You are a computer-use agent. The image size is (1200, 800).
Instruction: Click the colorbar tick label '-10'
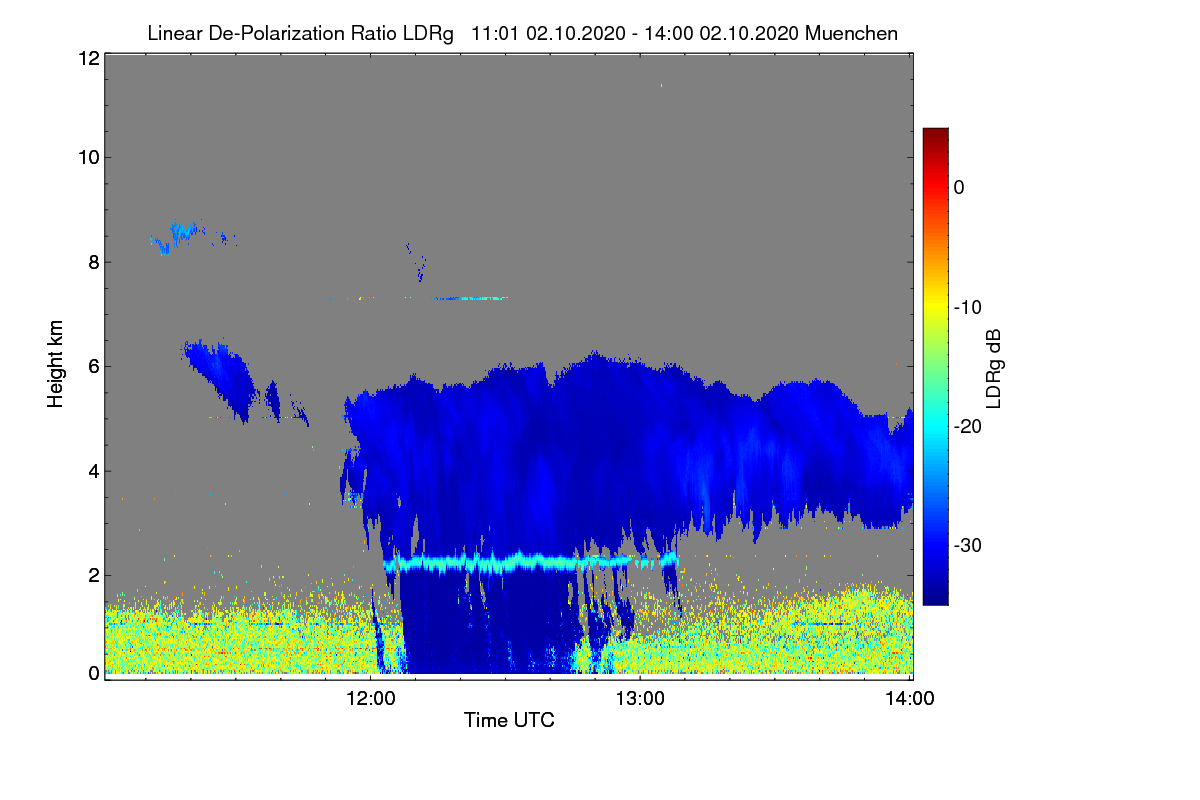[x=967, y=307]
